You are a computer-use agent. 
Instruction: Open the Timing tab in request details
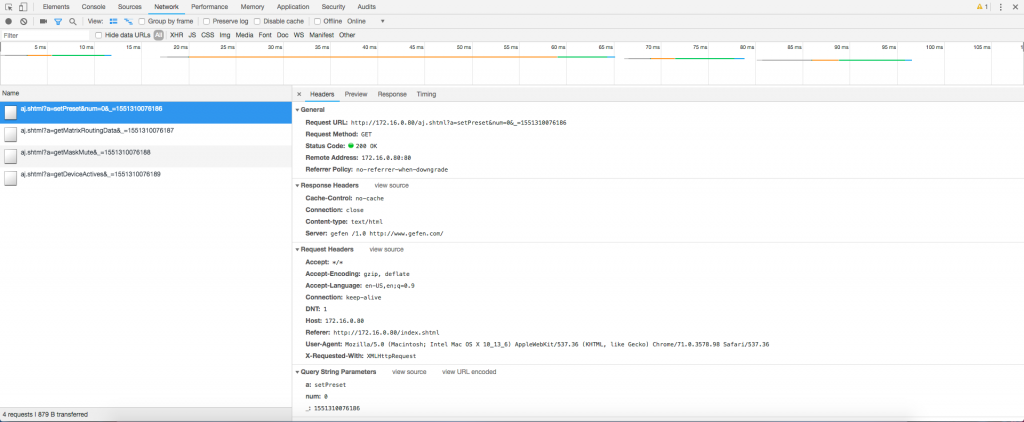[x=426, y=94]
